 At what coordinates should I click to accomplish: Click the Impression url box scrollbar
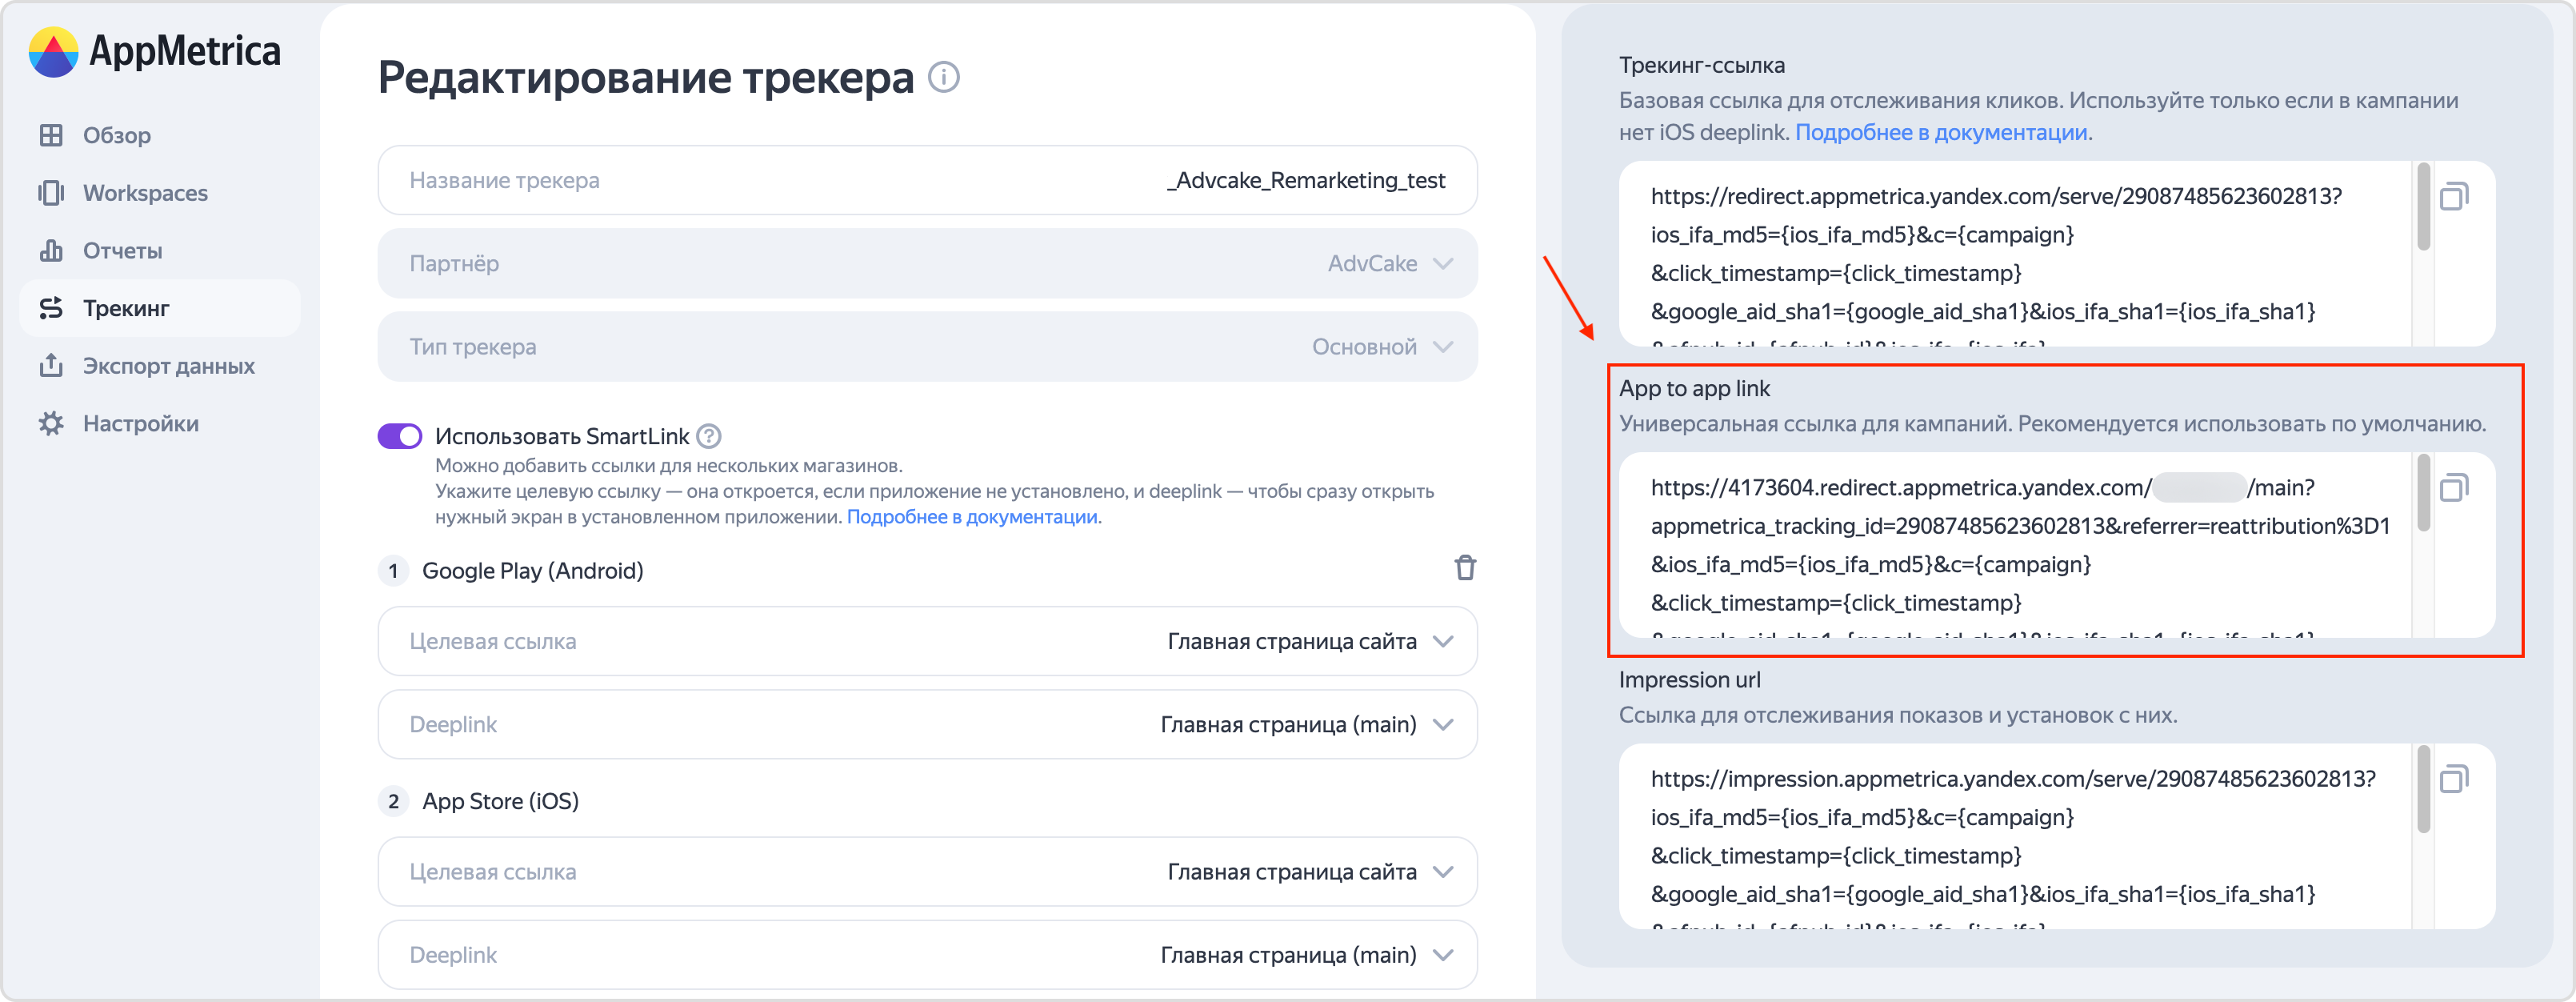(2423, 789)
